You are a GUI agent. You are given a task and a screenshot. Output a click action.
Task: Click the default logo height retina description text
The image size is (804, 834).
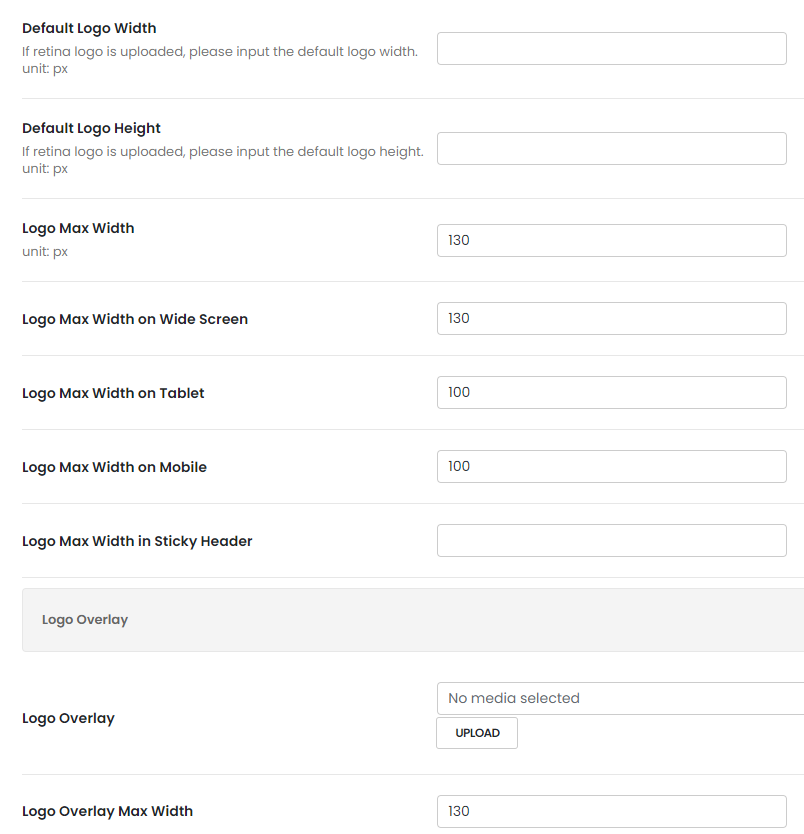[222, 151]
